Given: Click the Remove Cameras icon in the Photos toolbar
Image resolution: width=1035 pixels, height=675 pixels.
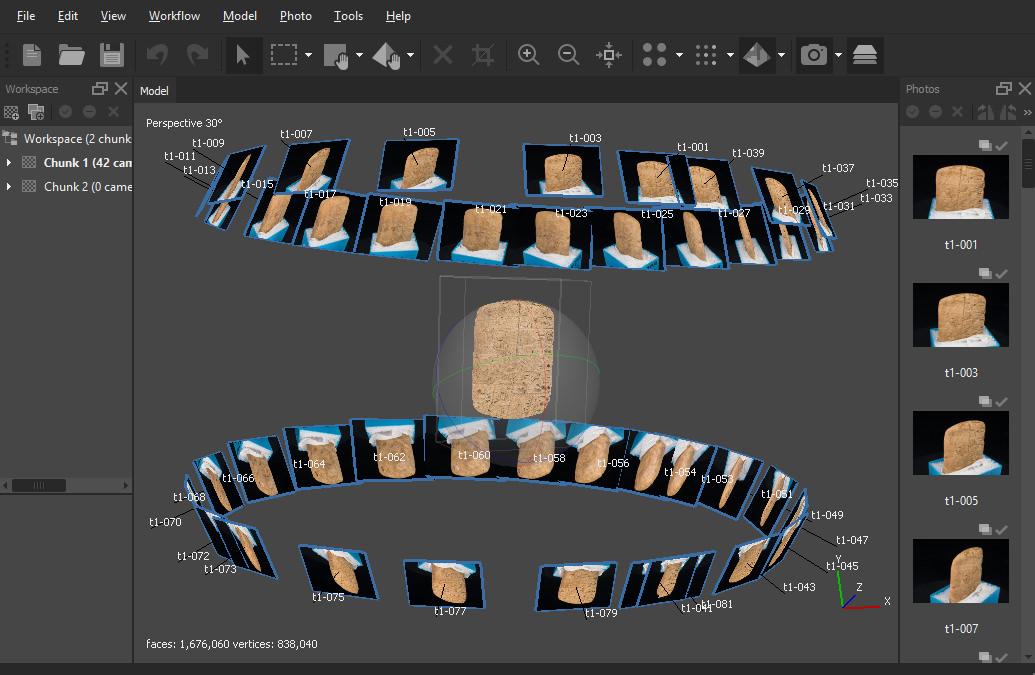Looking at the screenshot, I should (958, 112).
